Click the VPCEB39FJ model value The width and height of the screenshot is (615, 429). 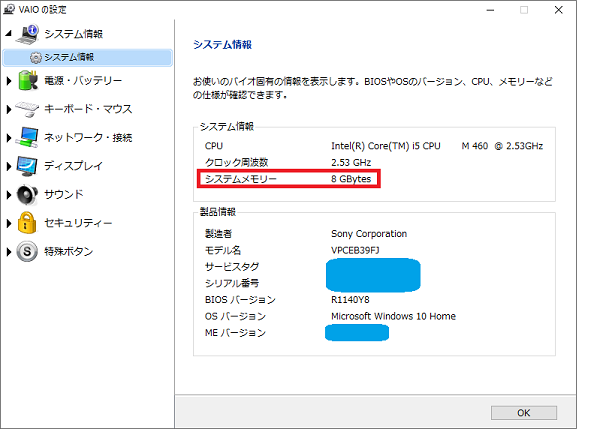pos(355,250)
